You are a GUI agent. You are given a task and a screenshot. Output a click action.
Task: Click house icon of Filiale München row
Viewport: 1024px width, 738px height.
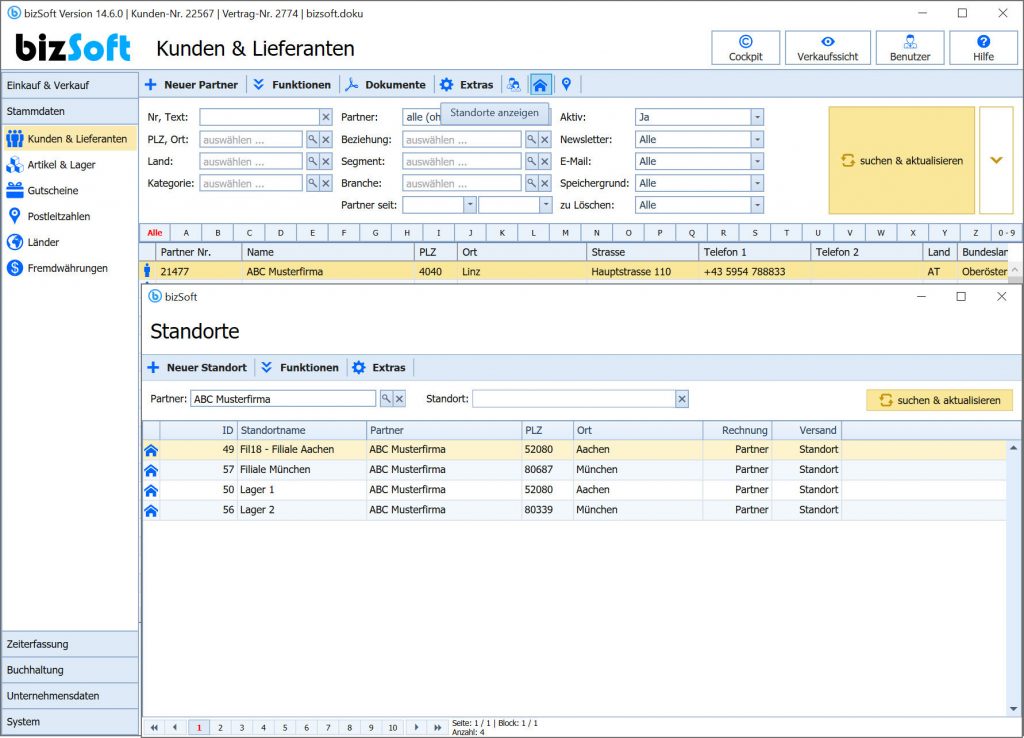tap(151, 470)
